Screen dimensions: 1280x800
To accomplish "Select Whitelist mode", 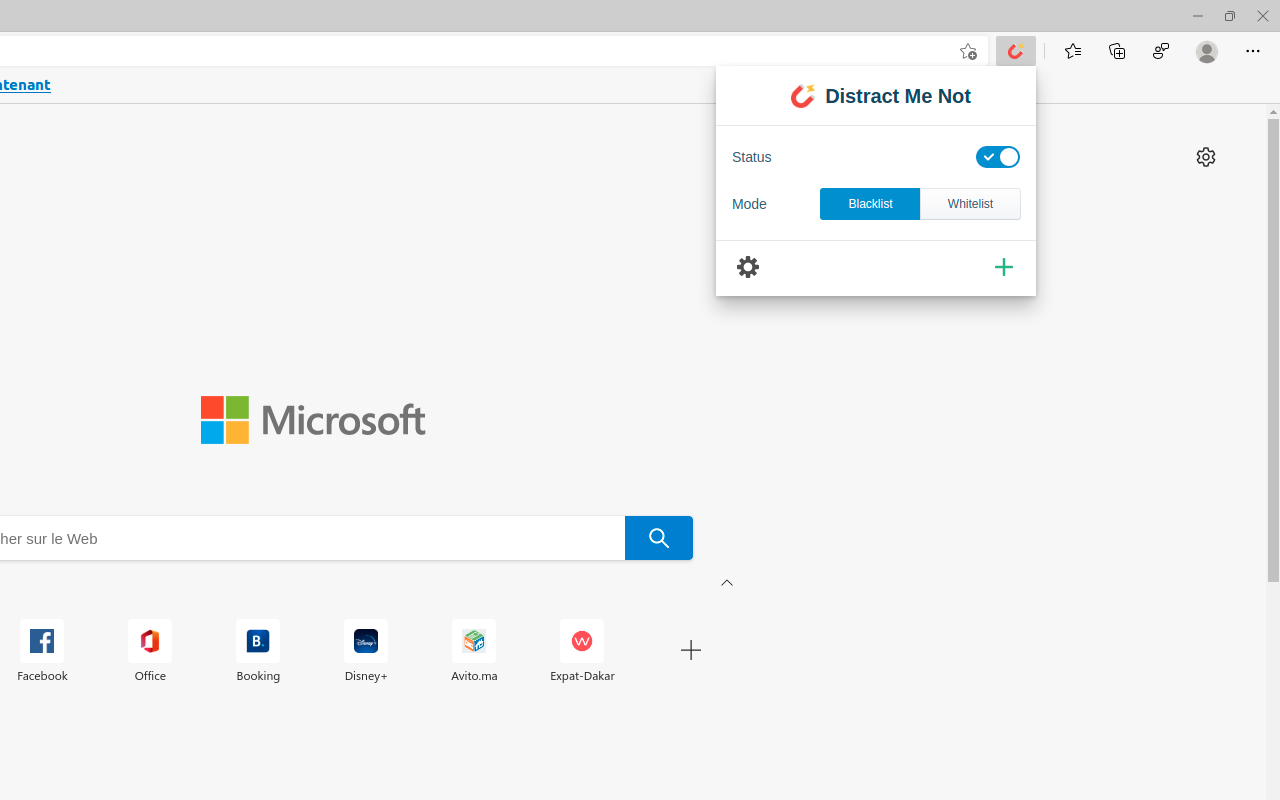I will [x=970, y=204].
